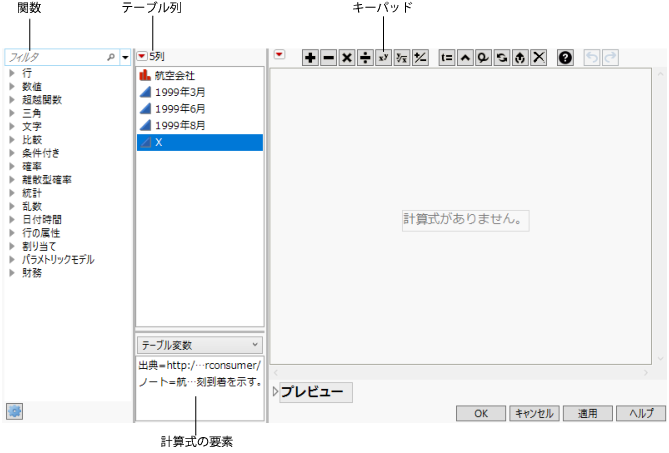This screenshot has height=453, width=669.
Task: Open the formula editor red triangle menu
Action: 279,55
